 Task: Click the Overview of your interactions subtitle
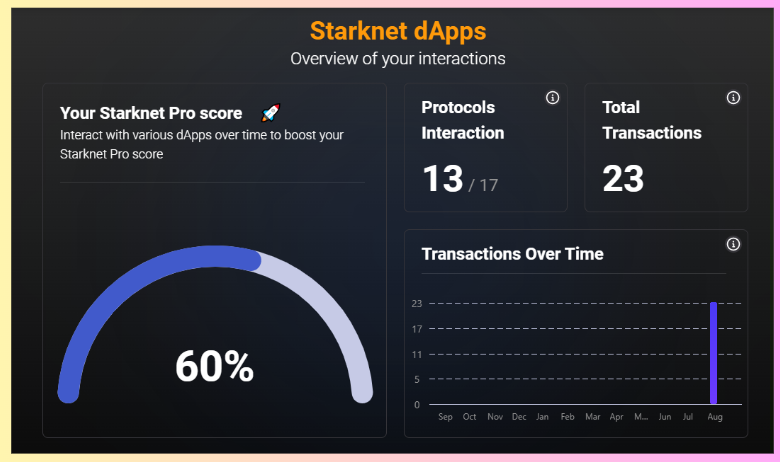tap(398, 59)
